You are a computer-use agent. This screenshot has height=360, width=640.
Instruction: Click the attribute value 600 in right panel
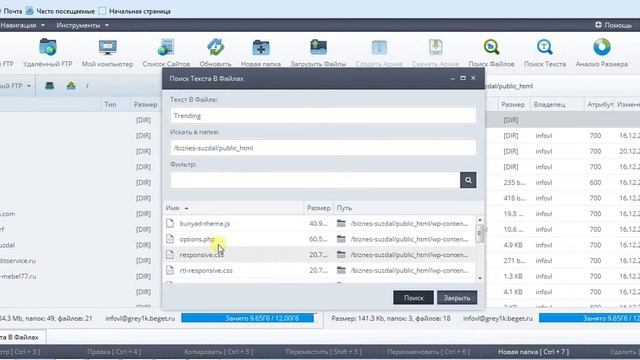coord(595,182)
